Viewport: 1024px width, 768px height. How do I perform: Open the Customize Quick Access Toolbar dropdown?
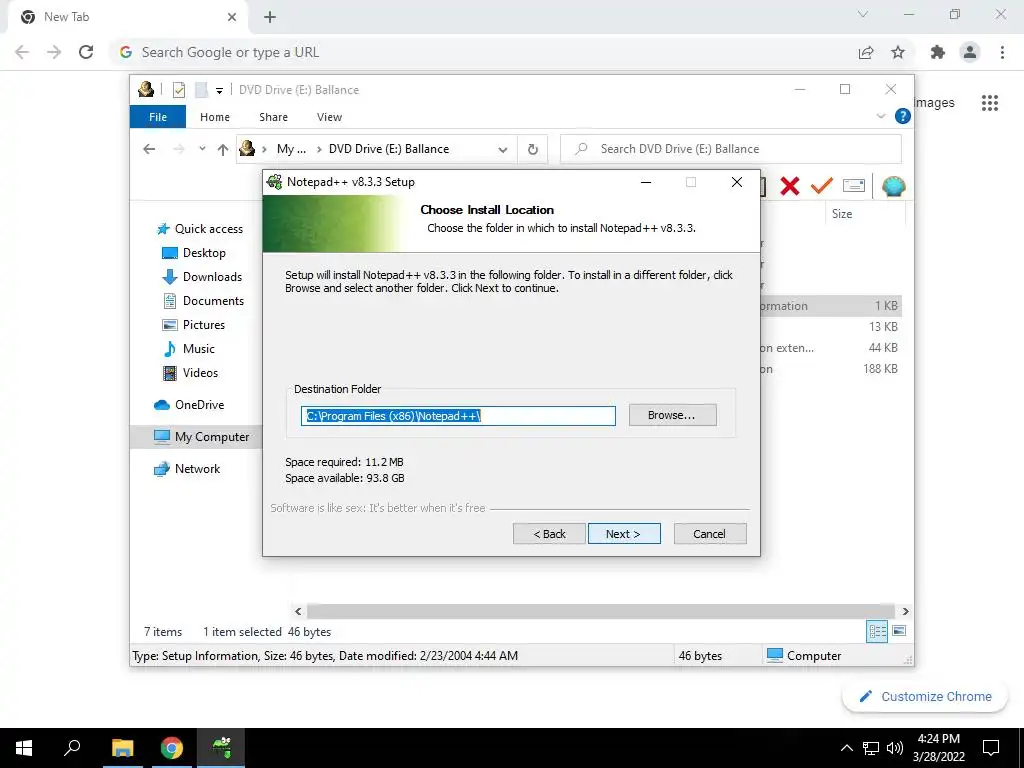(219, 91)
